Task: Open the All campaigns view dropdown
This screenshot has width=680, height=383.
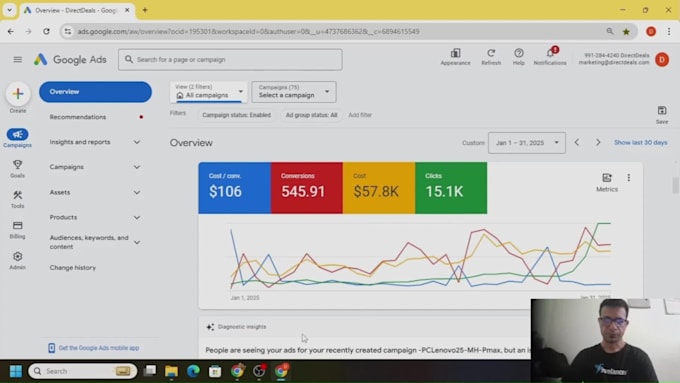Action: pos(209,92)
